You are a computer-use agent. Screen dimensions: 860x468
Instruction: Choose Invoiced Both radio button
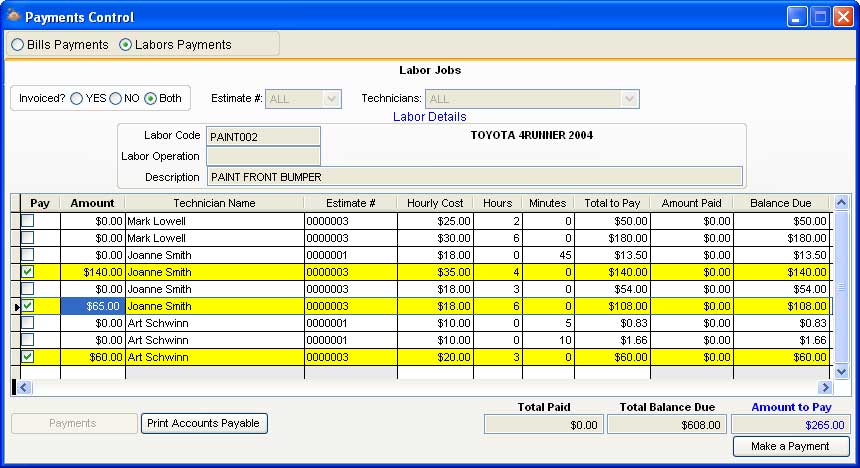[150, 98]
